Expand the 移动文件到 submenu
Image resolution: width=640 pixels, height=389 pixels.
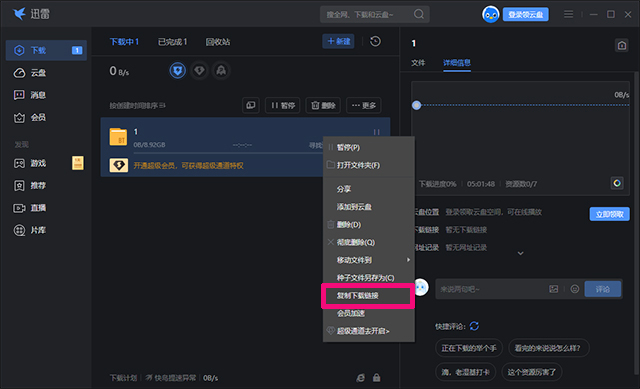369,260
